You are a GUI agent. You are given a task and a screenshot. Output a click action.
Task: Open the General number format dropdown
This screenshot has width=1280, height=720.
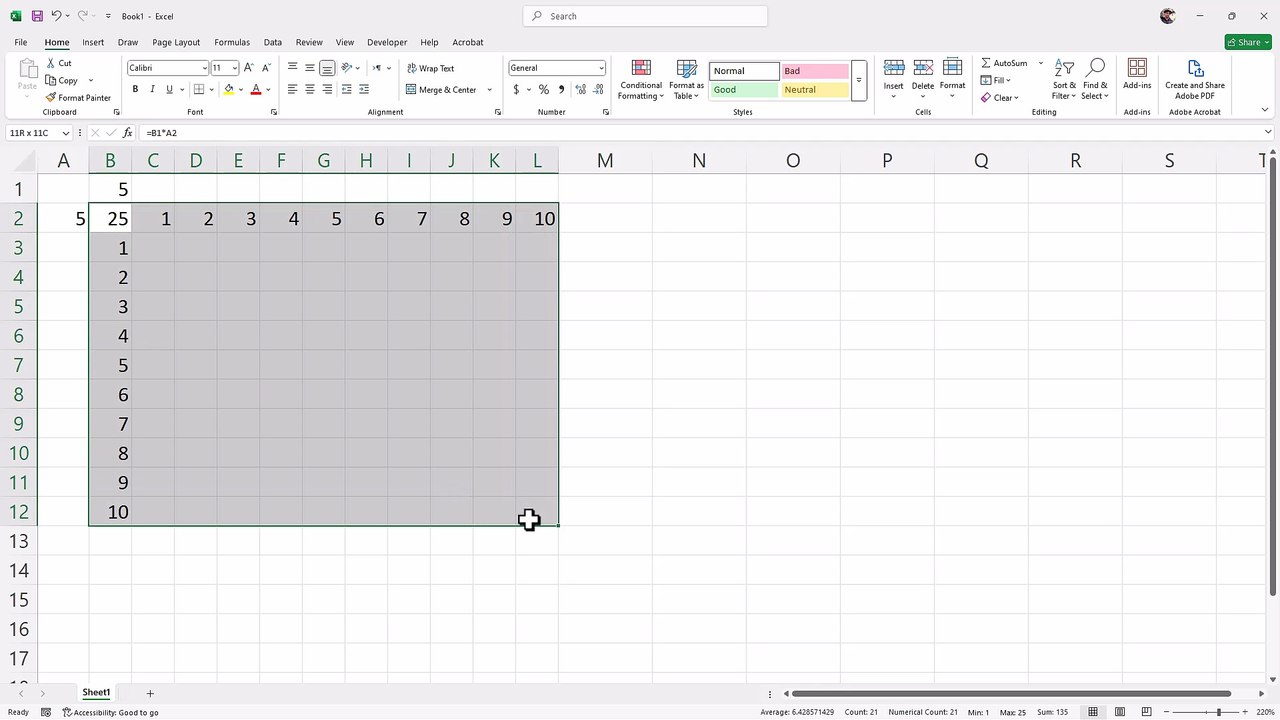tap(601, 68)
